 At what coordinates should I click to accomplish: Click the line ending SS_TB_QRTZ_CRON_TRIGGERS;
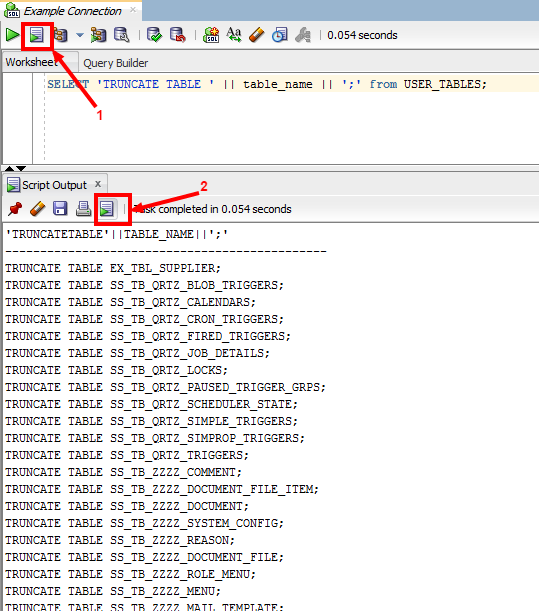click(144, 319)
